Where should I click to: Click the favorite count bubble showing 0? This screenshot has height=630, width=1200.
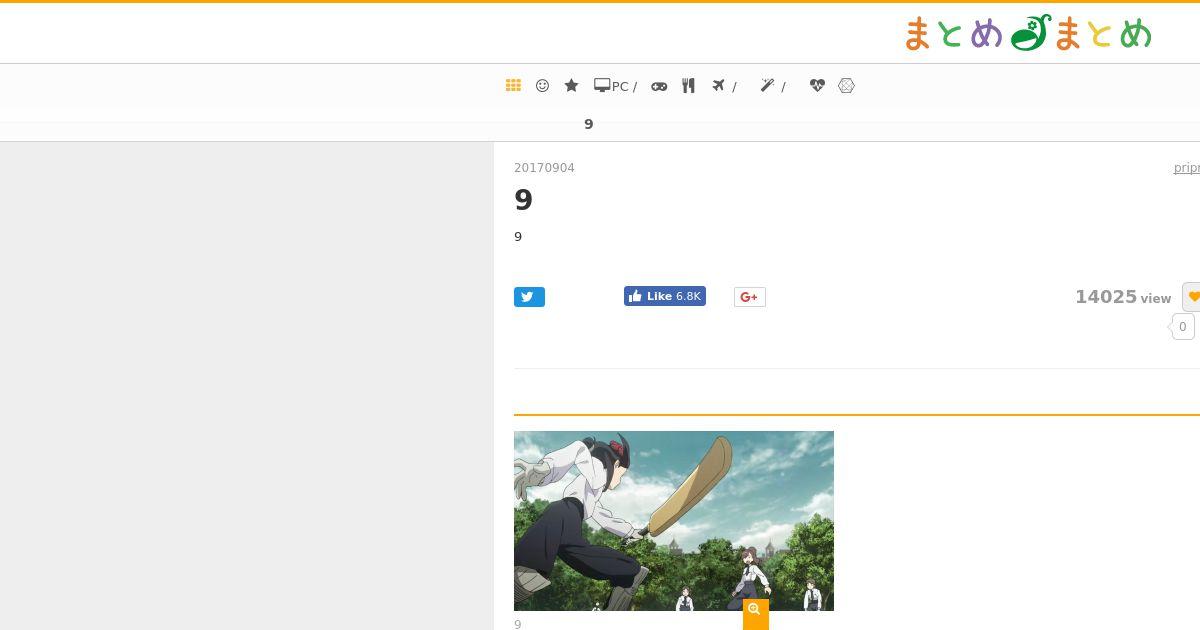1182,327
